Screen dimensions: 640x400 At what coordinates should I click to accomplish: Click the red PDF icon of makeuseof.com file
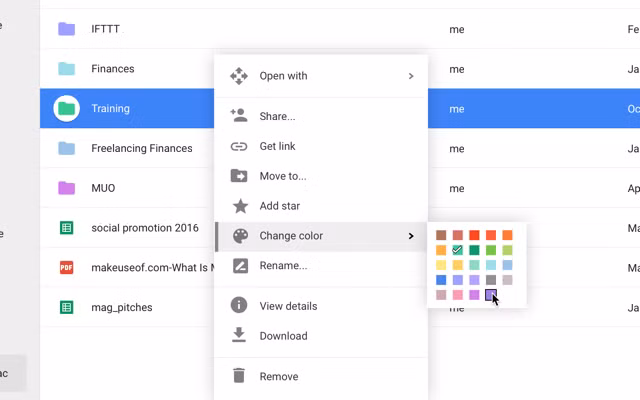pos(66,268)
